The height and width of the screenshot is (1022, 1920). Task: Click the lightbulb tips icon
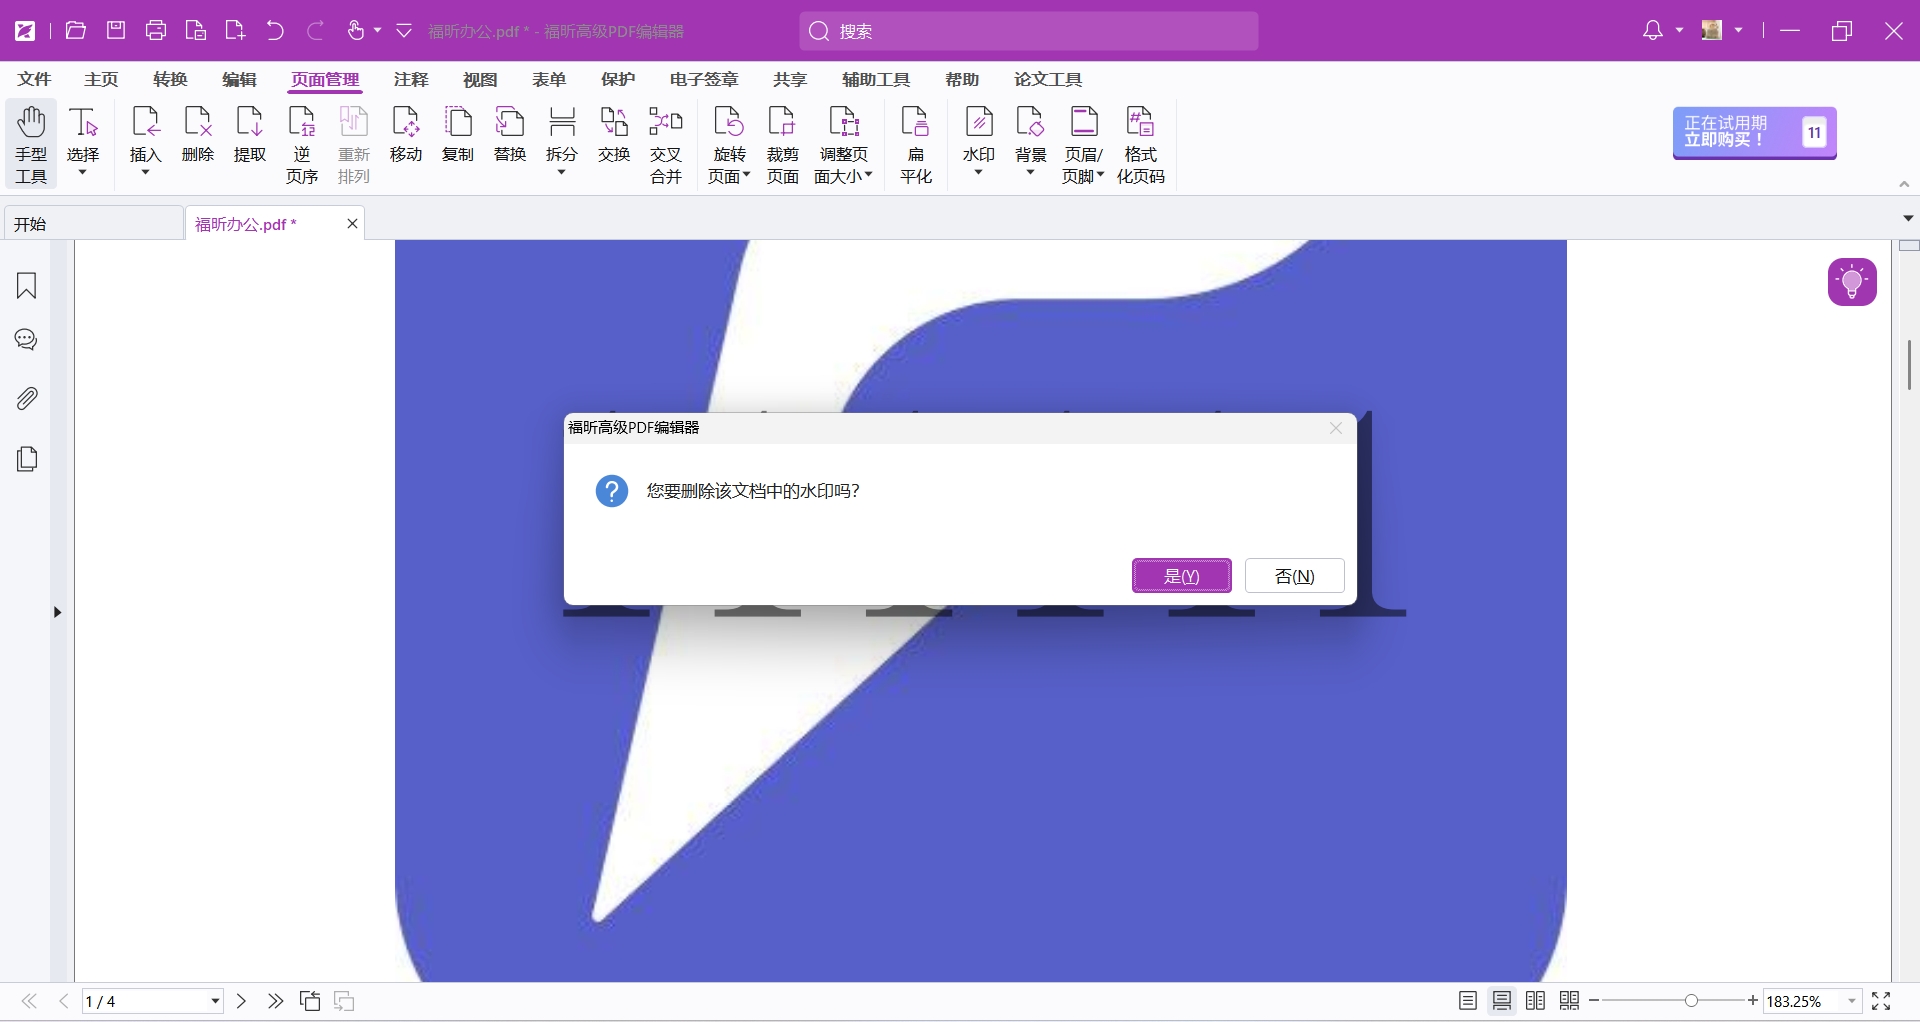[x=1852, y=282]
